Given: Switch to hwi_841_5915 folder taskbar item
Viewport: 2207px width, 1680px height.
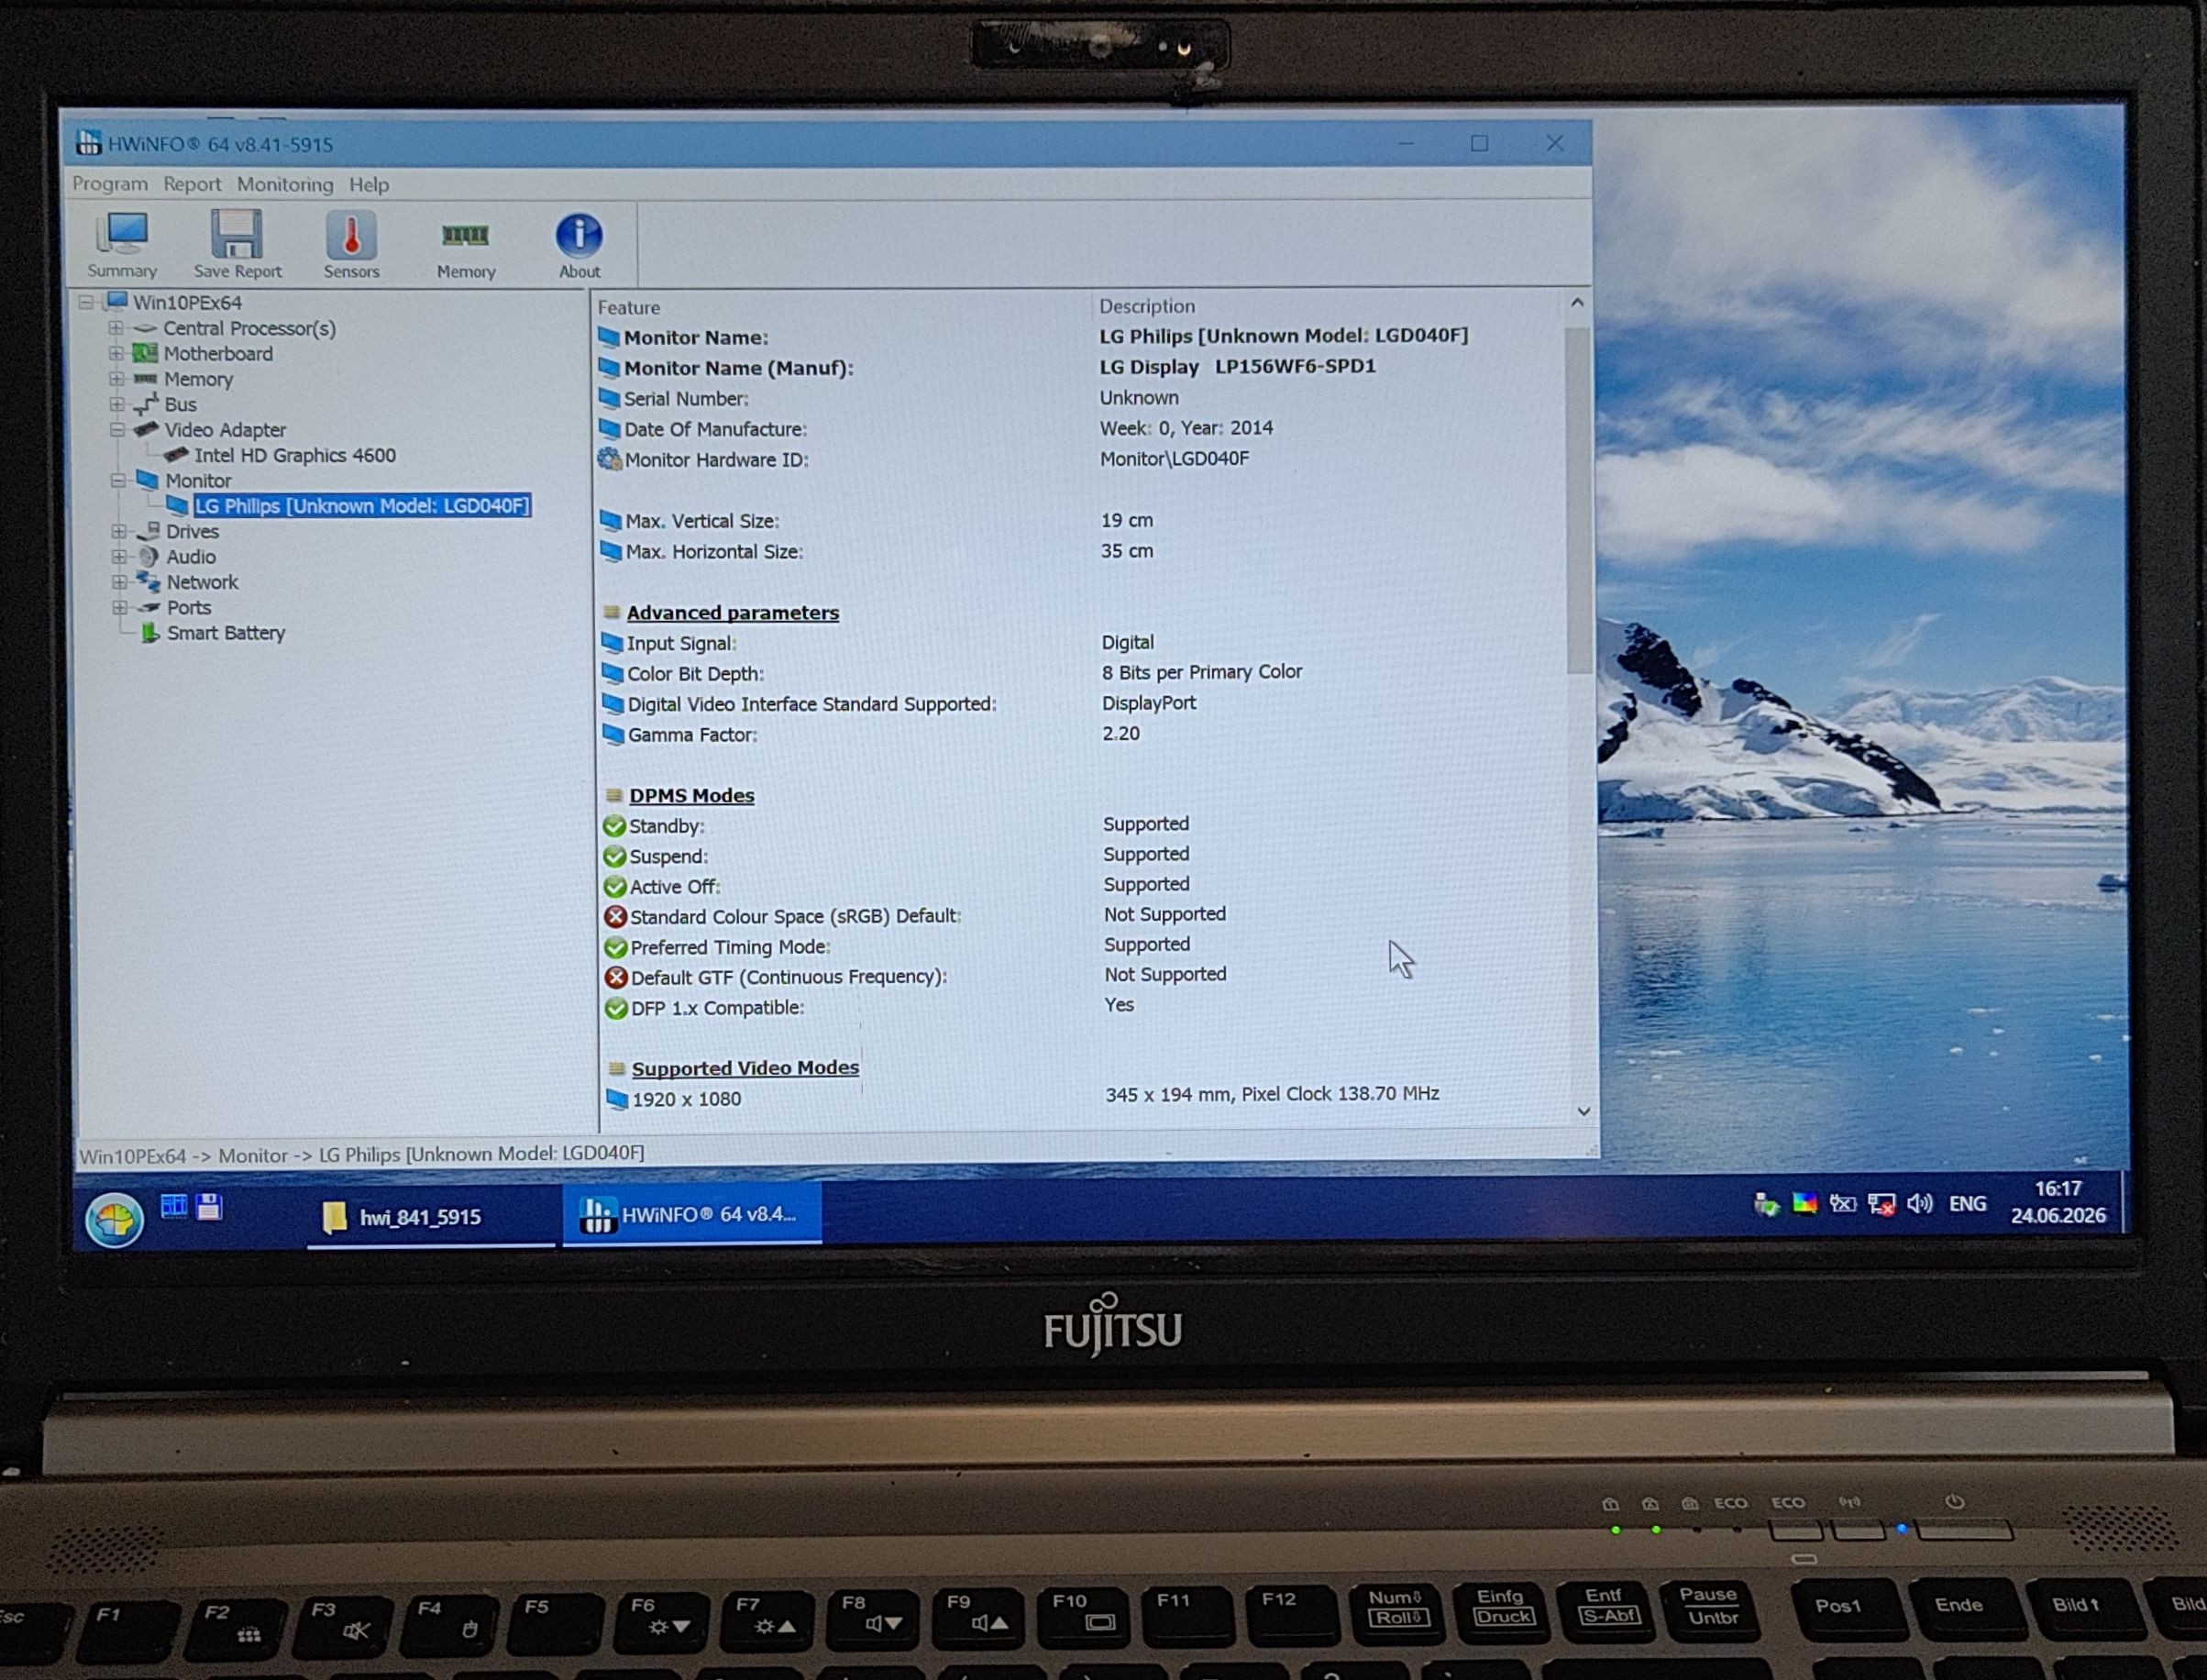Looking at the screenshot, I should (x=431, y=1217).
